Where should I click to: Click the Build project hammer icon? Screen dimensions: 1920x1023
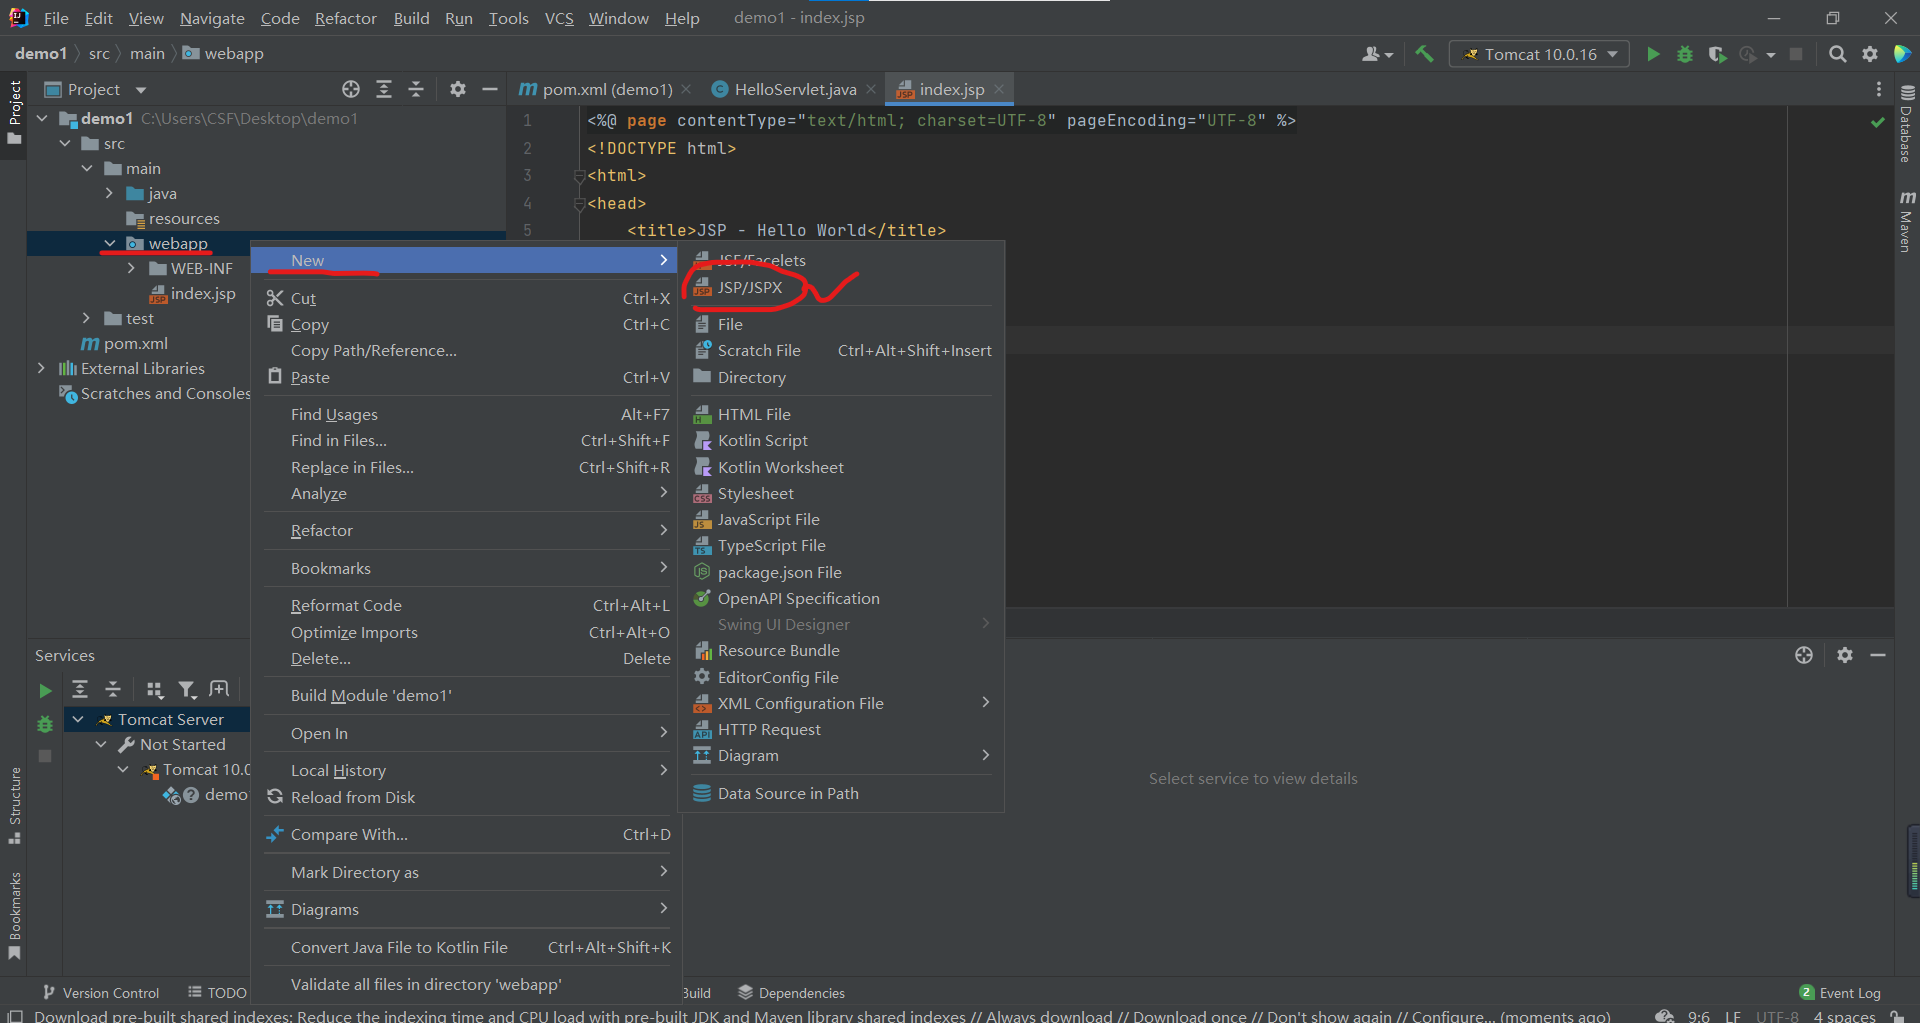(x=1425, y=54)
